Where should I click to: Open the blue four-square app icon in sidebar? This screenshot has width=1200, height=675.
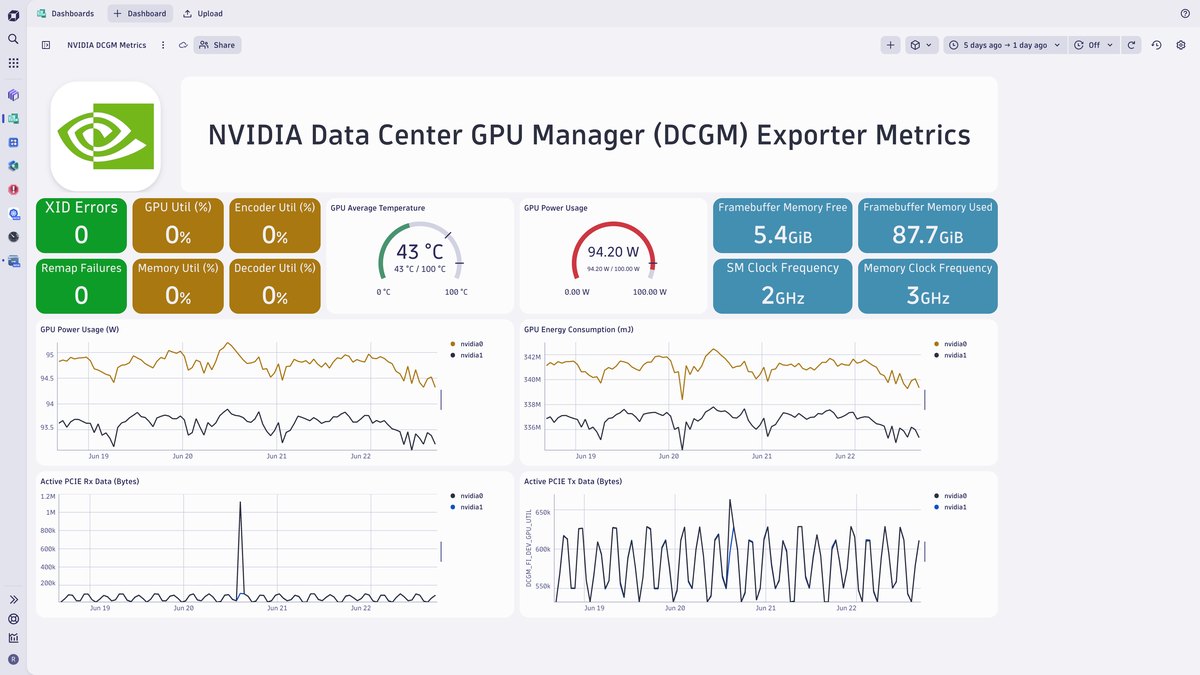pos(13,142)
